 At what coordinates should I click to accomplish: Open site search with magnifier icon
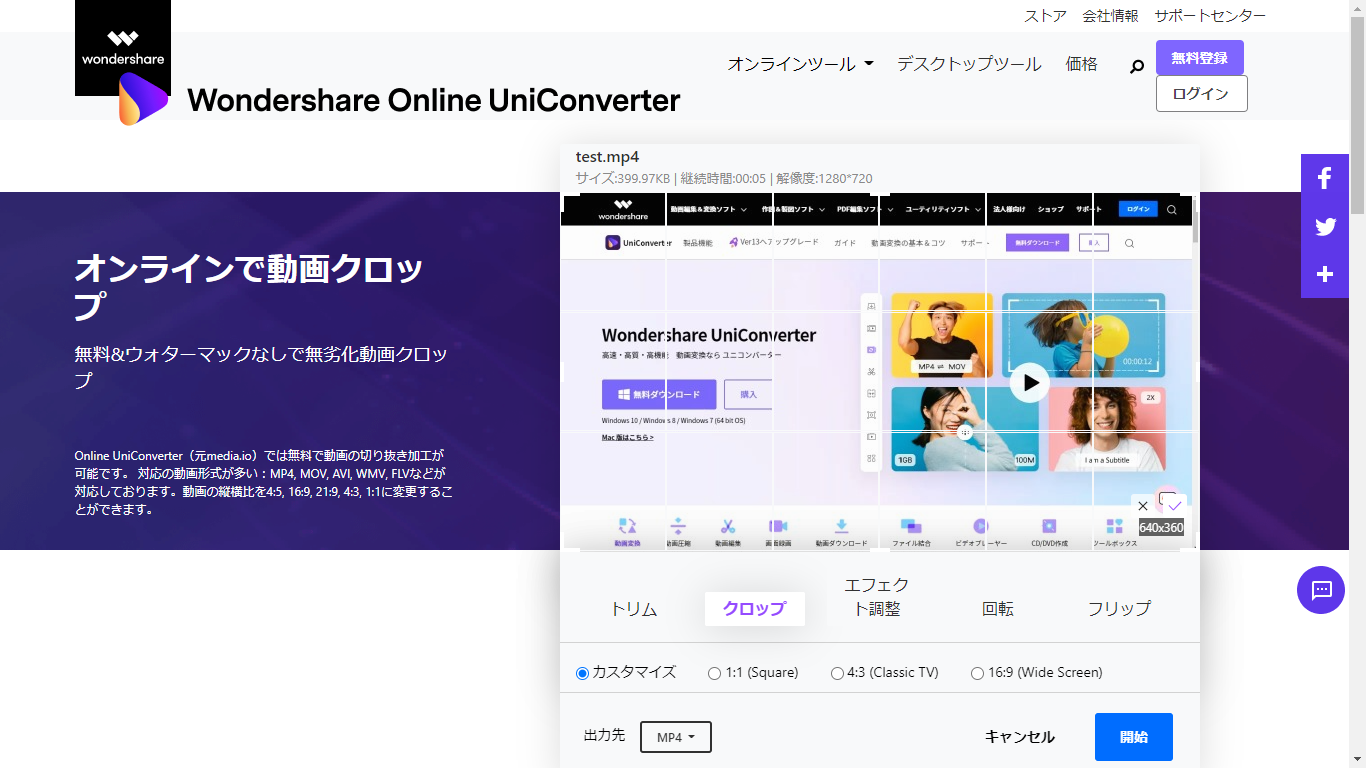pos(1137,66)
